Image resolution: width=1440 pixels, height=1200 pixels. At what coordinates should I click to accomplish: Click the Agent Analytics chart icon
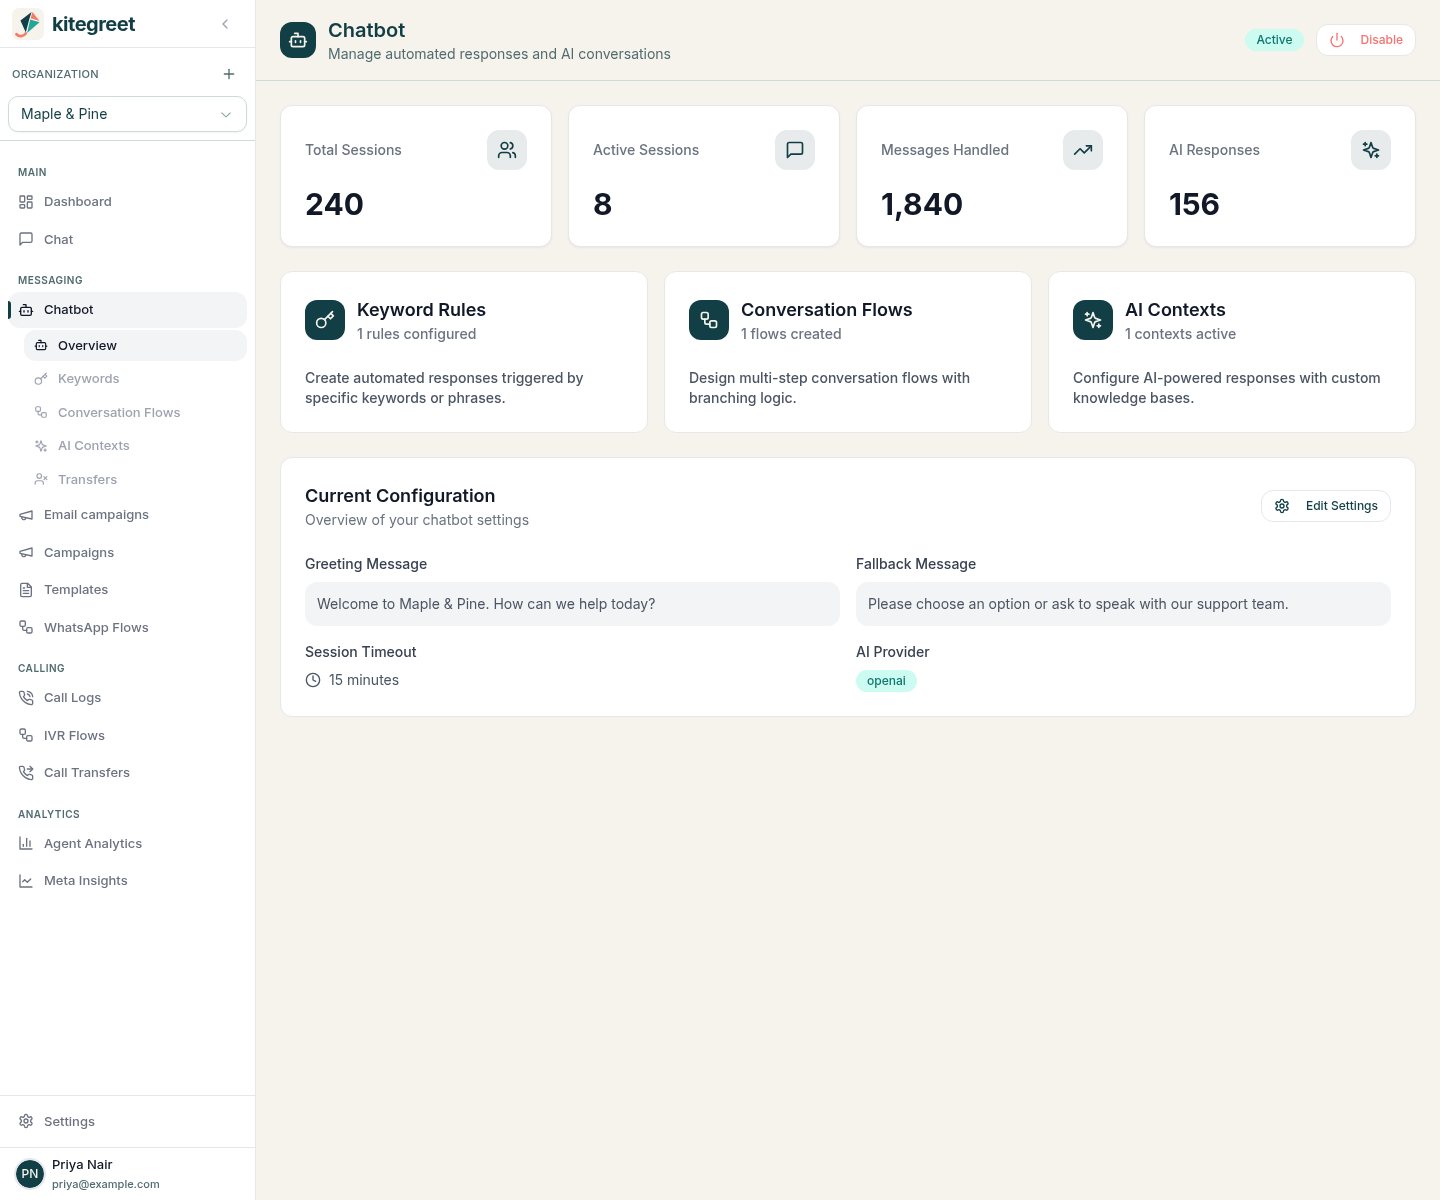(x=26, y=844)
